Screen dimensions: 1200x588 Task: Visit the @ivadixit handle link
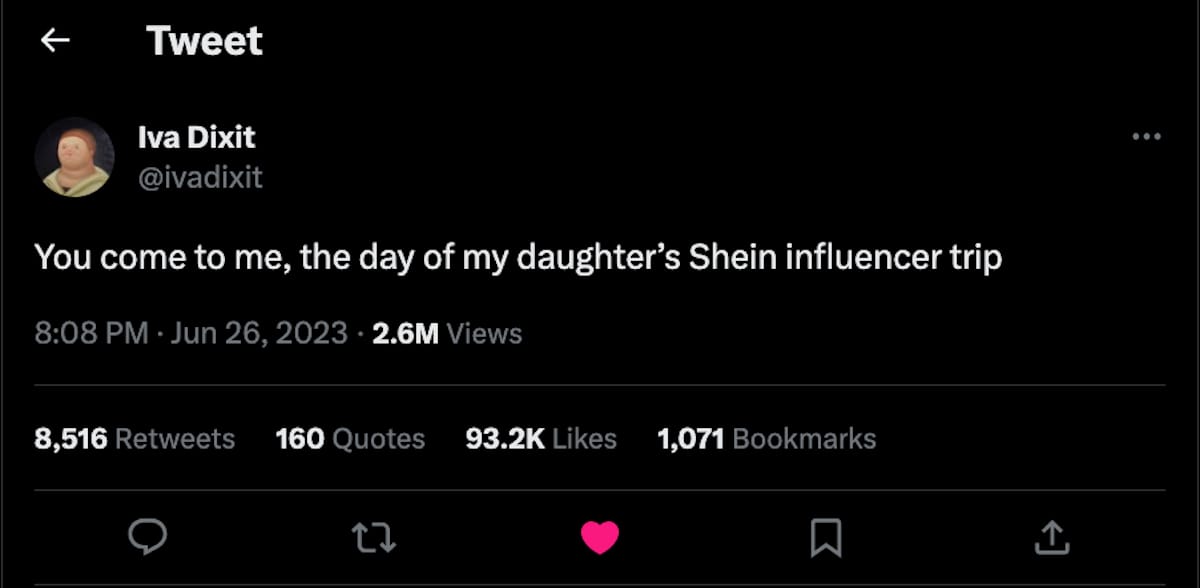coord(201,177)
